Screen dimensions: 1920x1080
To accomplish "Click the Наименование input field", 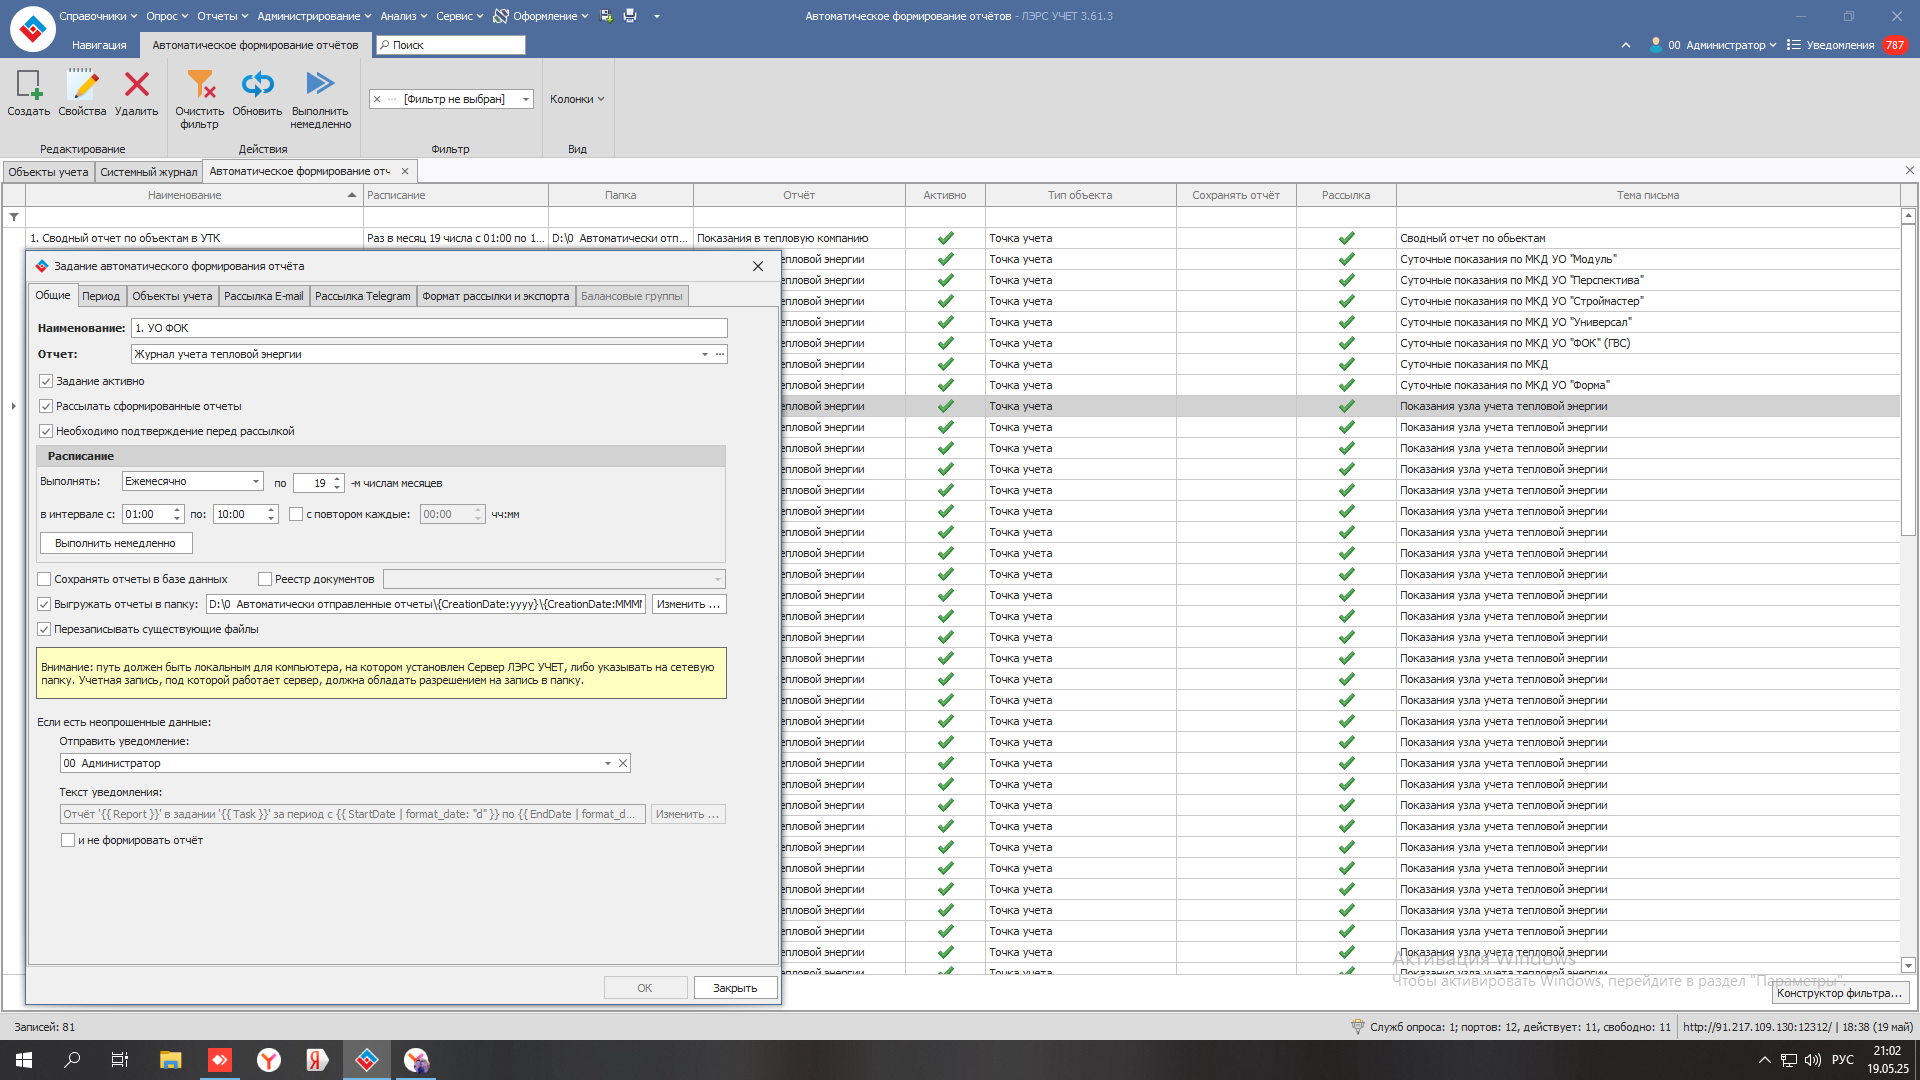I will tap(429, 328).
